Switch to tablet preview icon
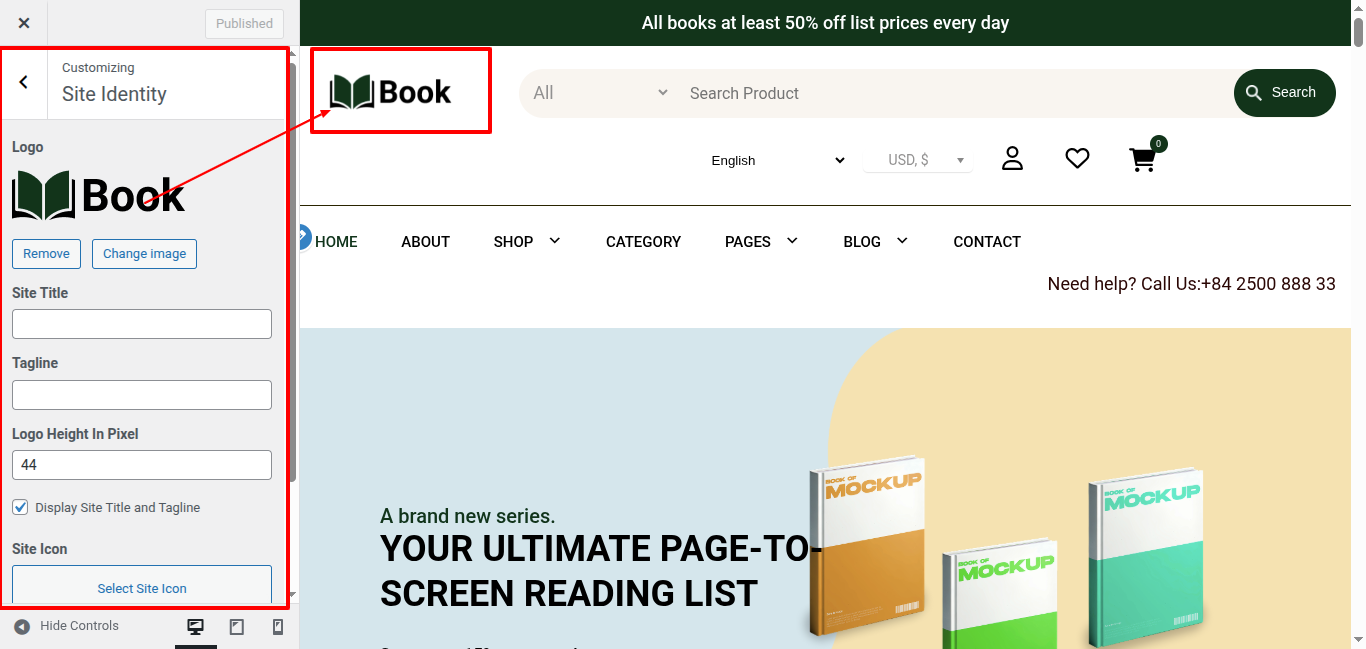 pos(237,627)
